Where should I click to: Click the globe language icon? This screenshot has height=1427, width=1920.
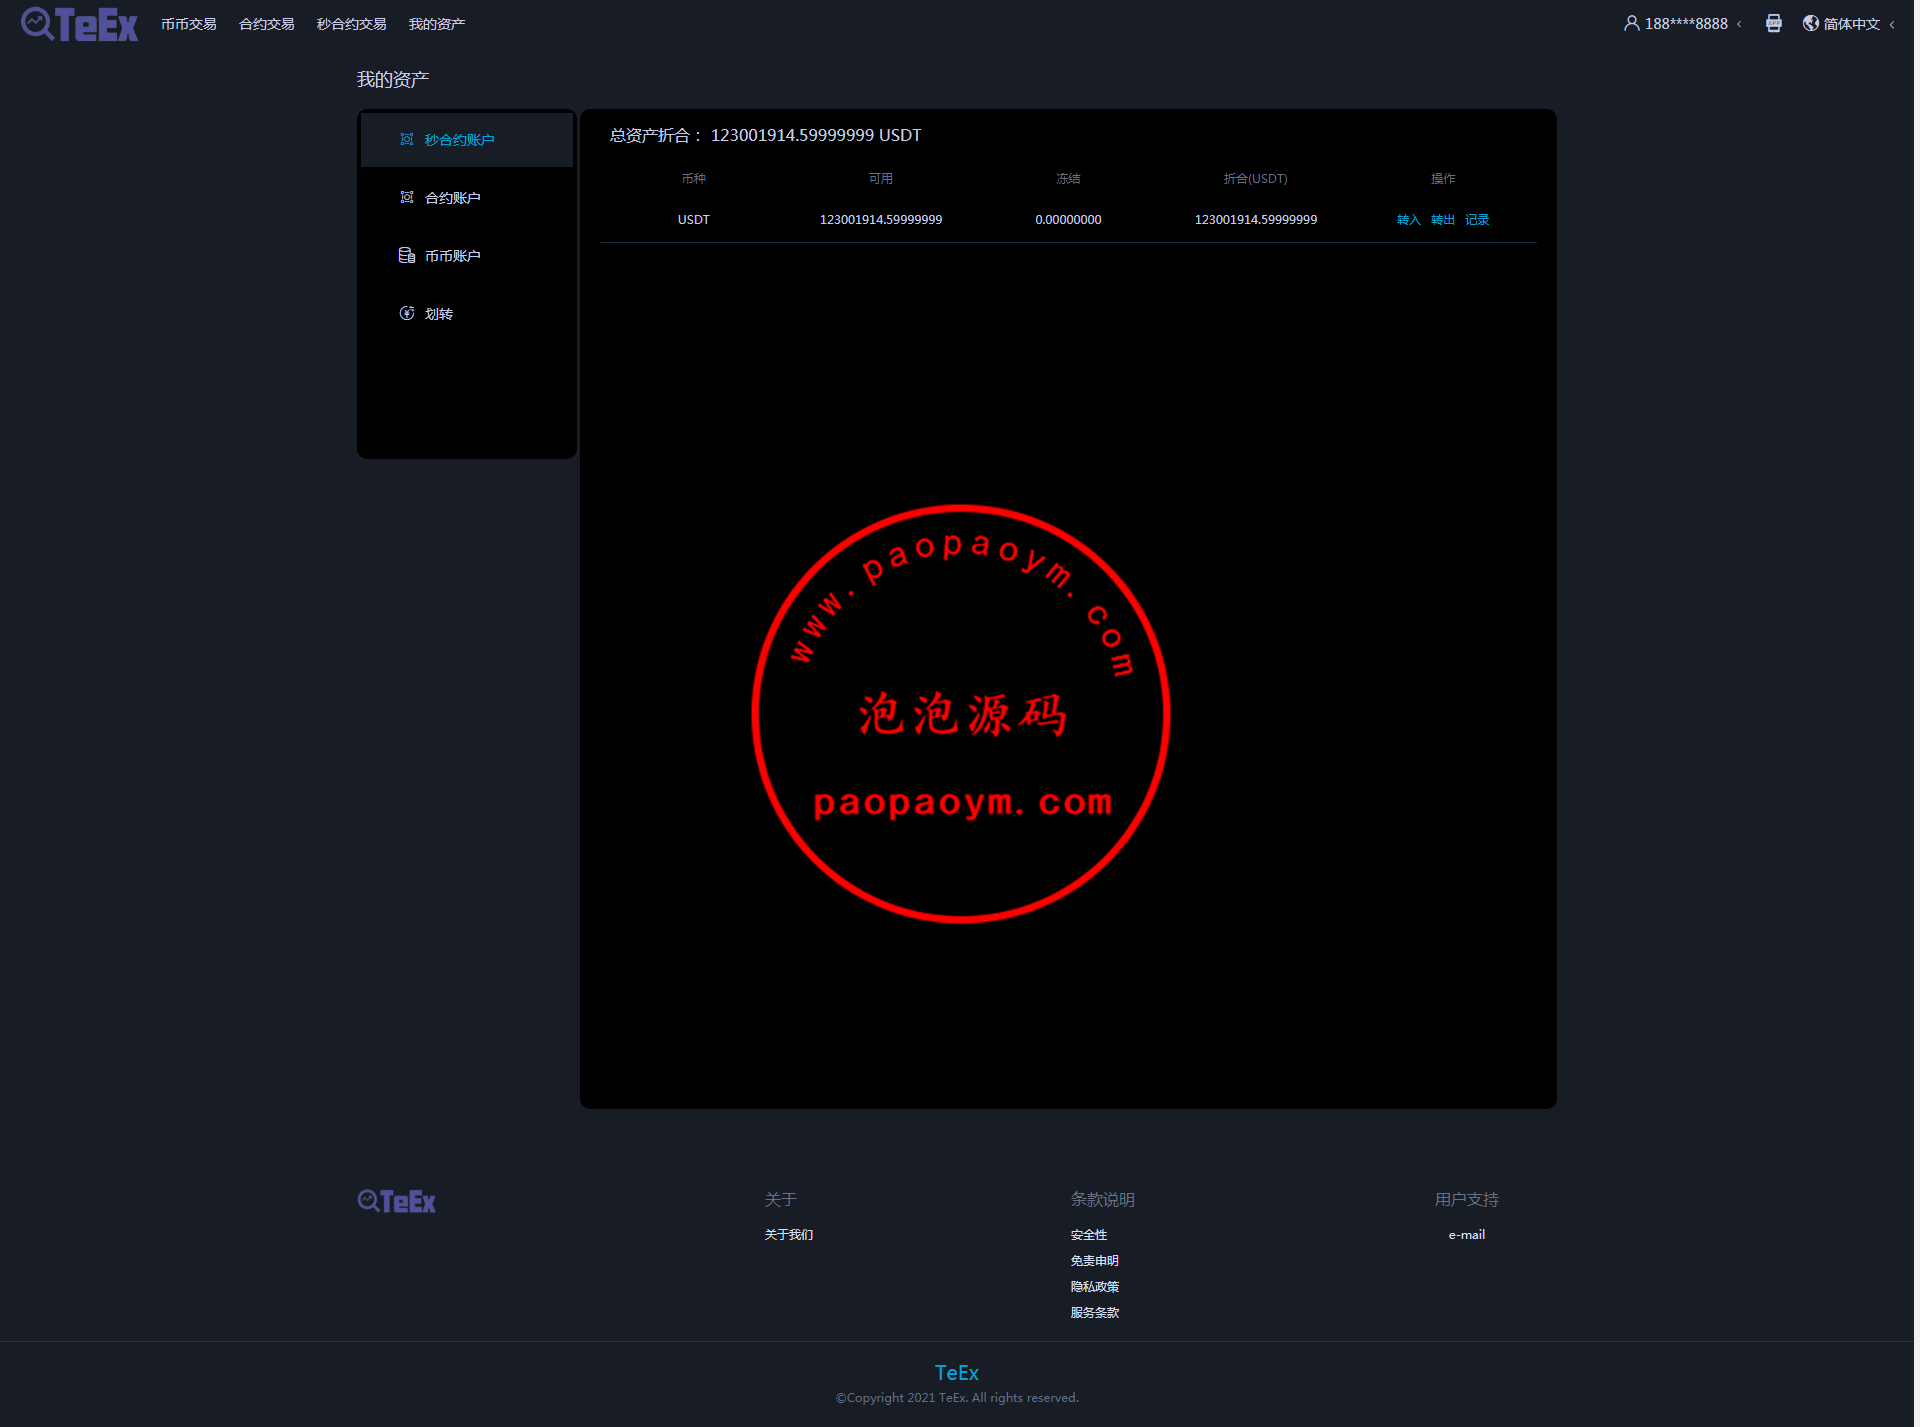coord(1810,23)
